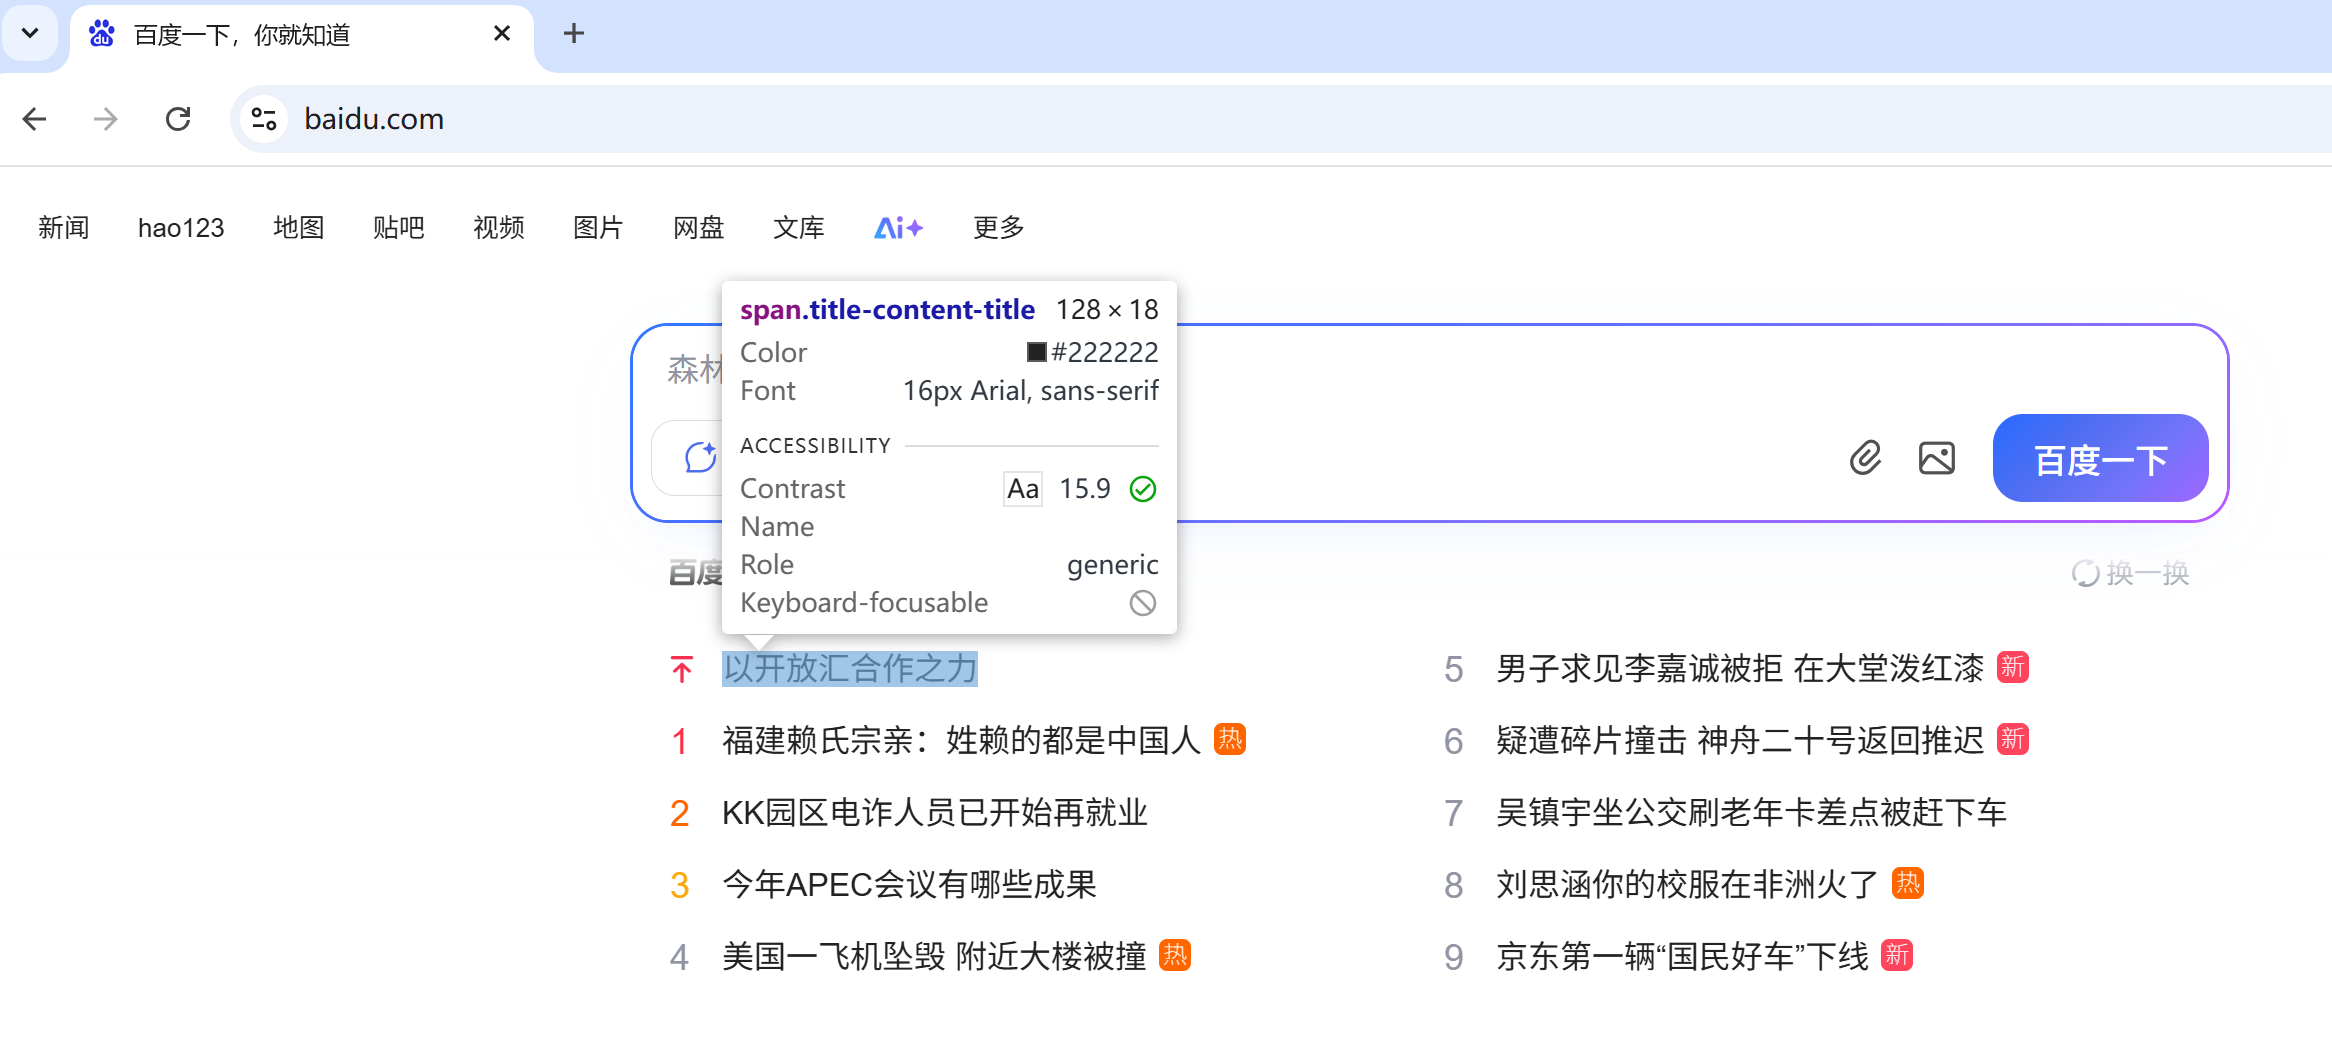Click the image search icon

point(1937,458)
